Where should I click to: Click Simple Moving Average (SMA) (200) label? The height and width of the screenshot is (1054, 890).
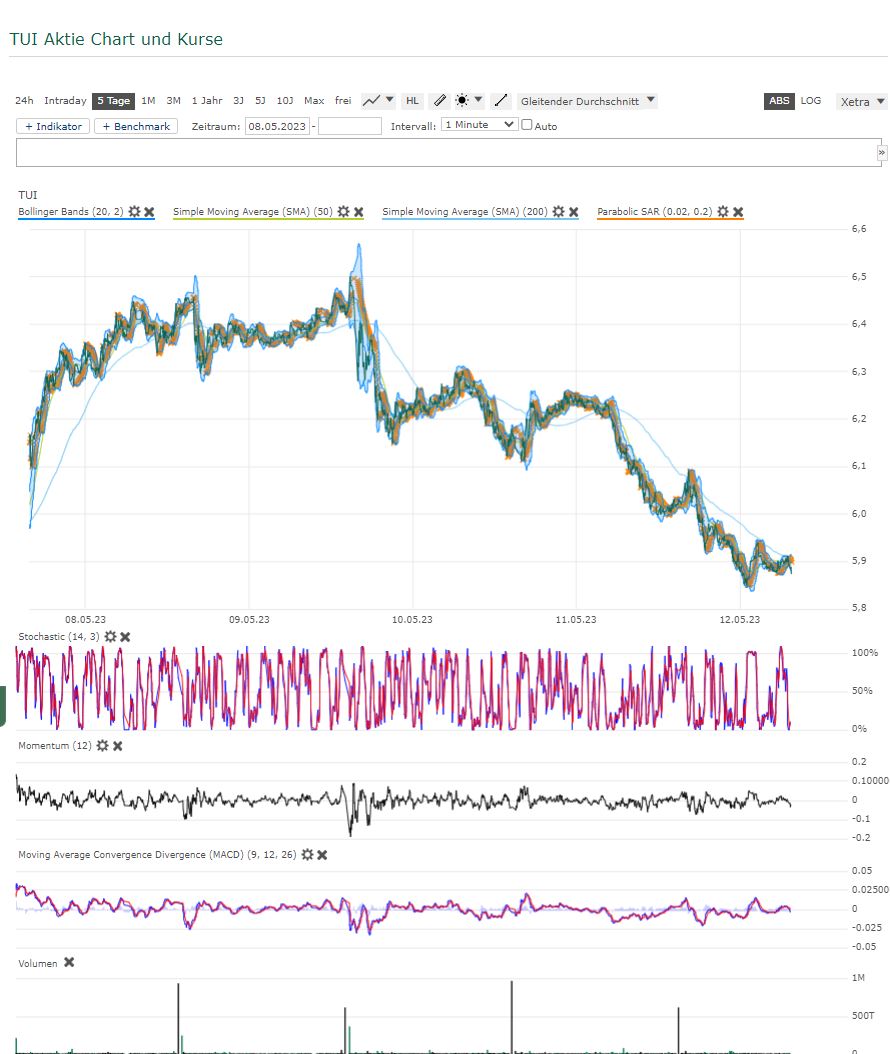tap(464, 212)
